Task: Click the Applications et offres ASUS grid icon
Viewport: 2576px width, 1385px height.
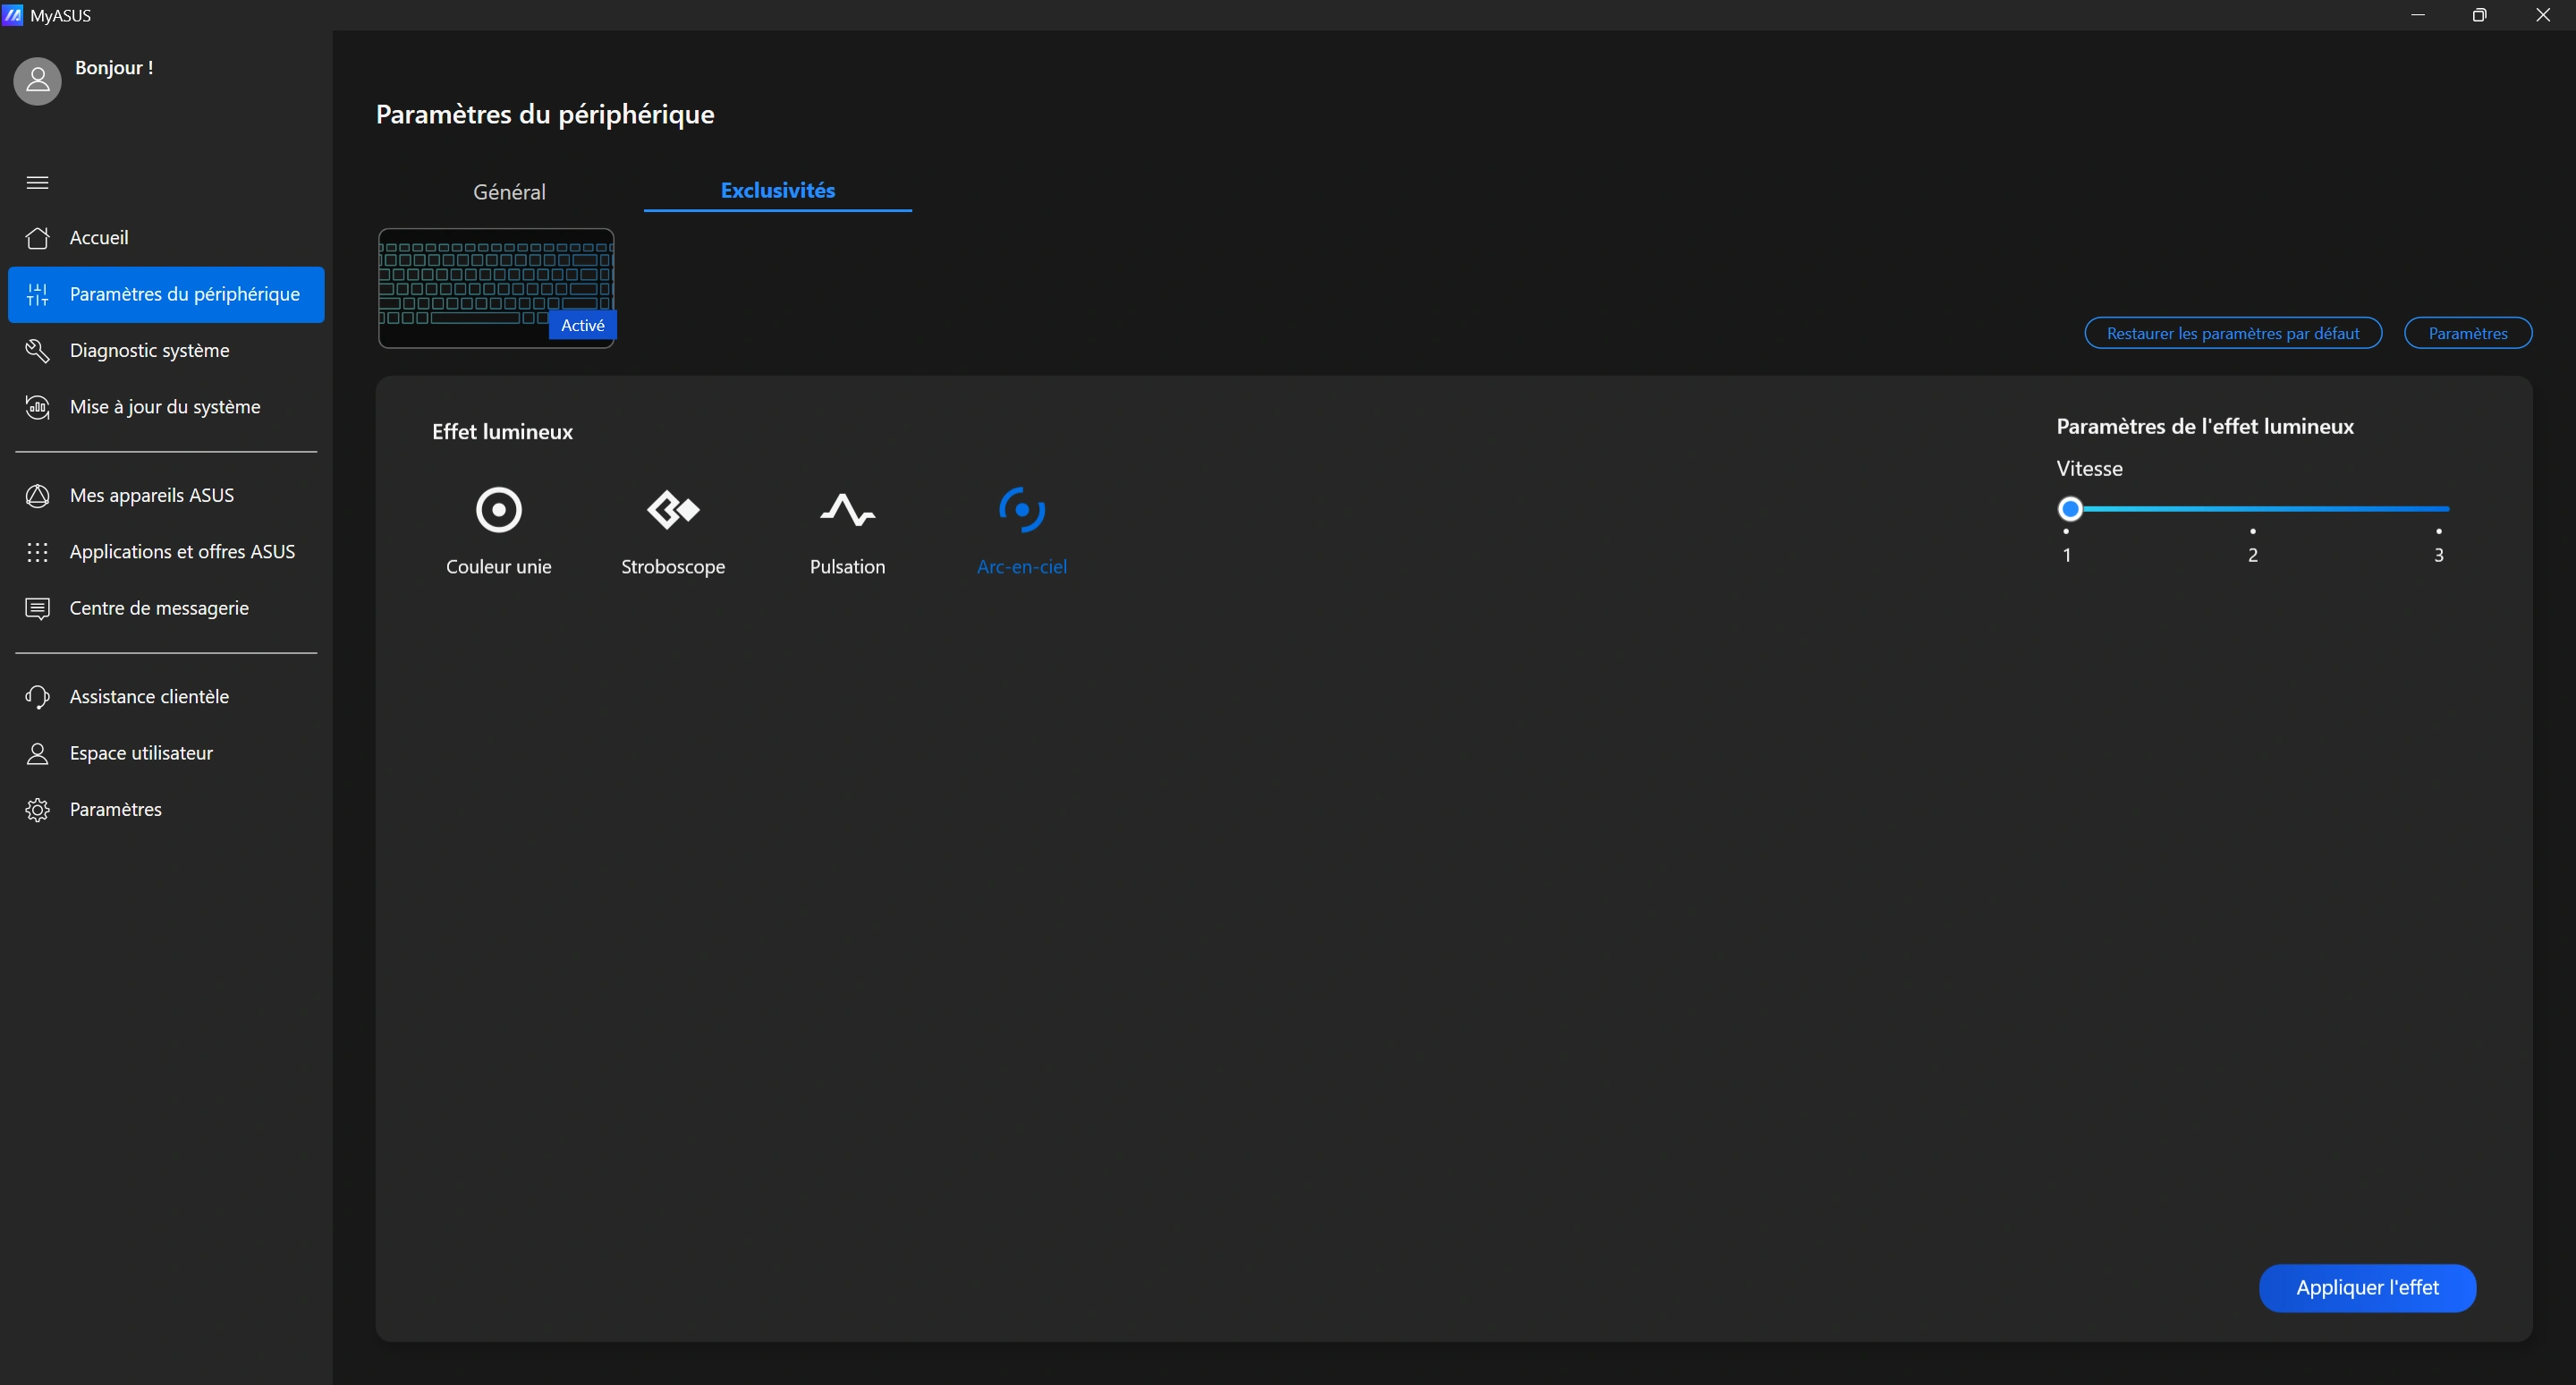Action: pyautogui.click(x=37, y=552)
